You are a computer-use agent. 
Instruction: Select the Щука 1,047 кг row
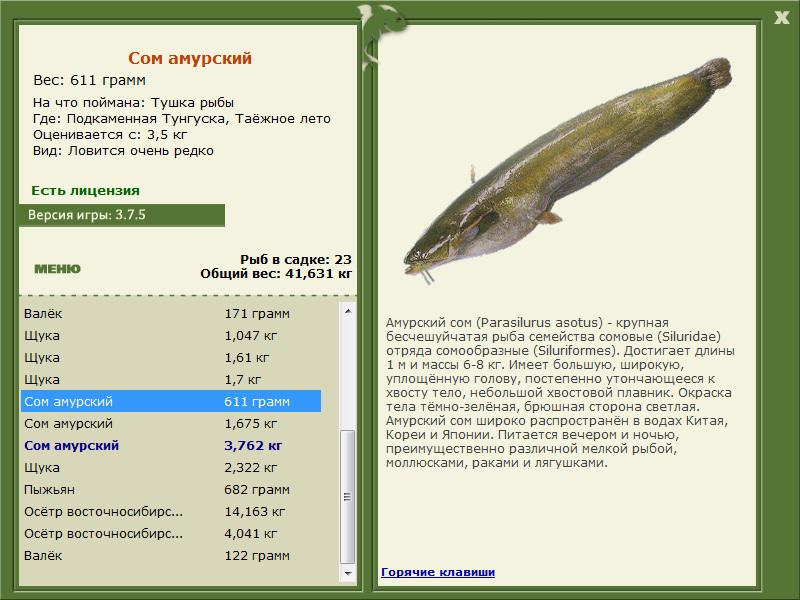(171, 335)
